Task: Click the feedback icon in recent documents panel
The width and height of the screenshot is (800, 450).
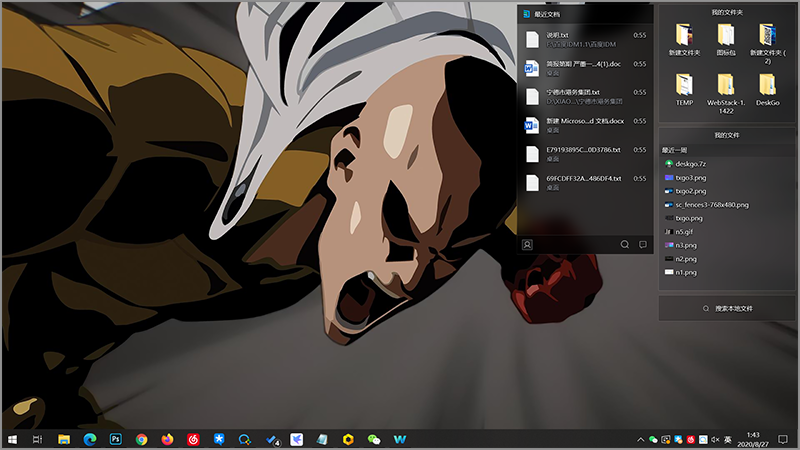Action: [643, 244]
